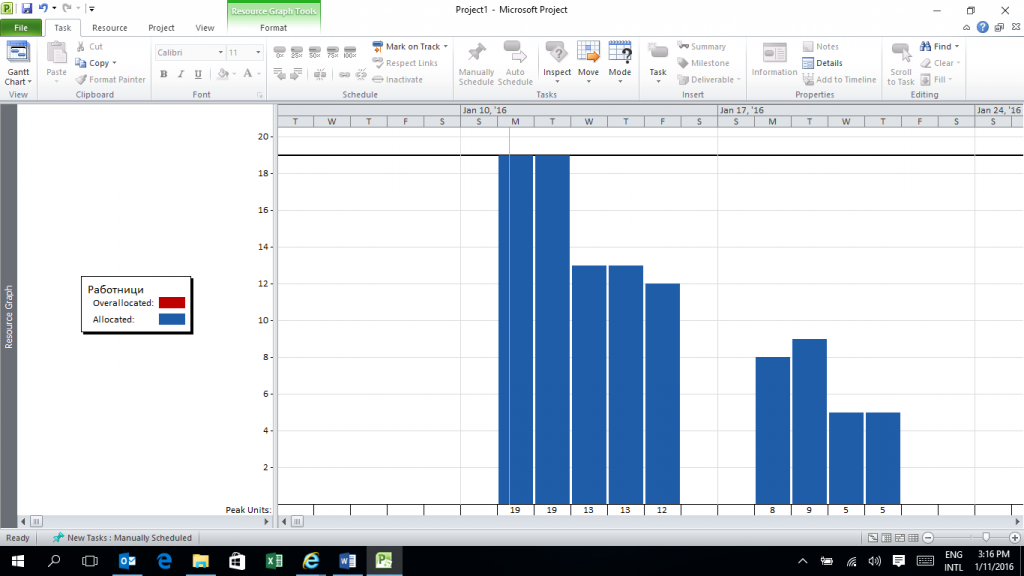This screenshot has height=576, width=1024.
Task: Click the Cut button
Action: [x=89, y=46]
